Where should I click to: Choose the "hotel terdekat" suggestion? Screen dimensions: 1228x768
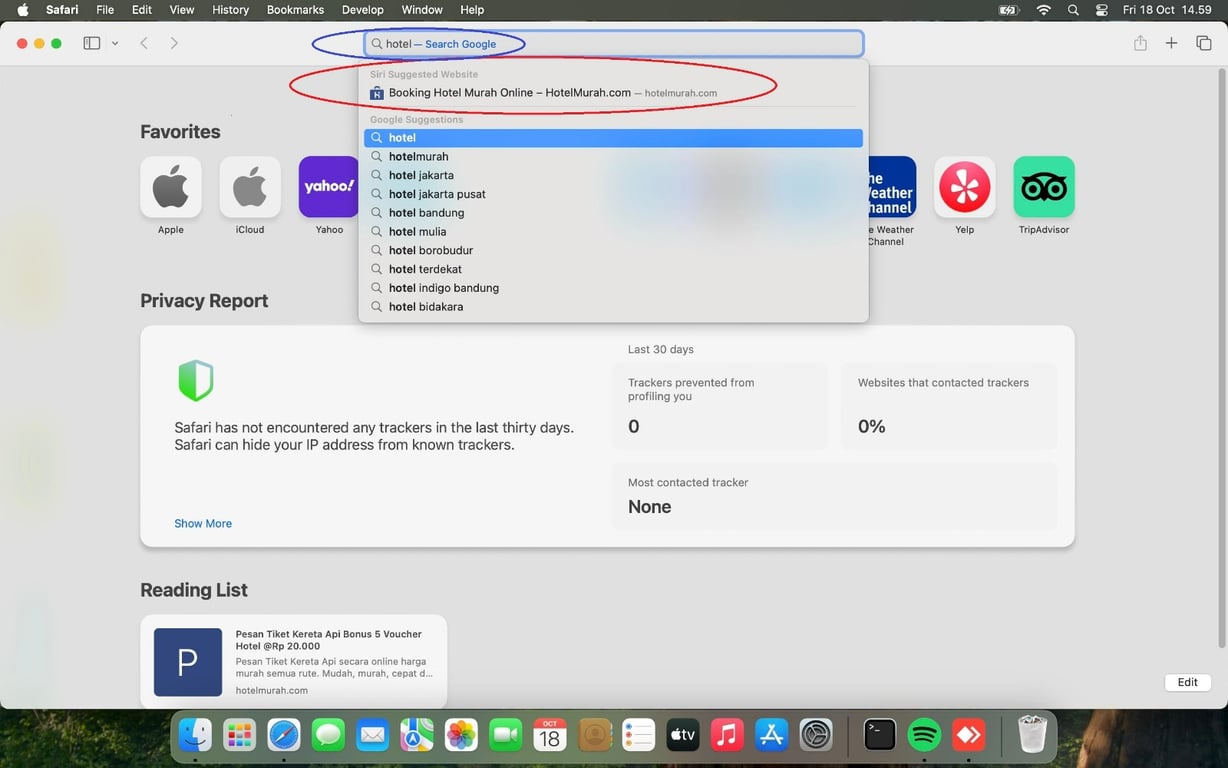(613, 269)
